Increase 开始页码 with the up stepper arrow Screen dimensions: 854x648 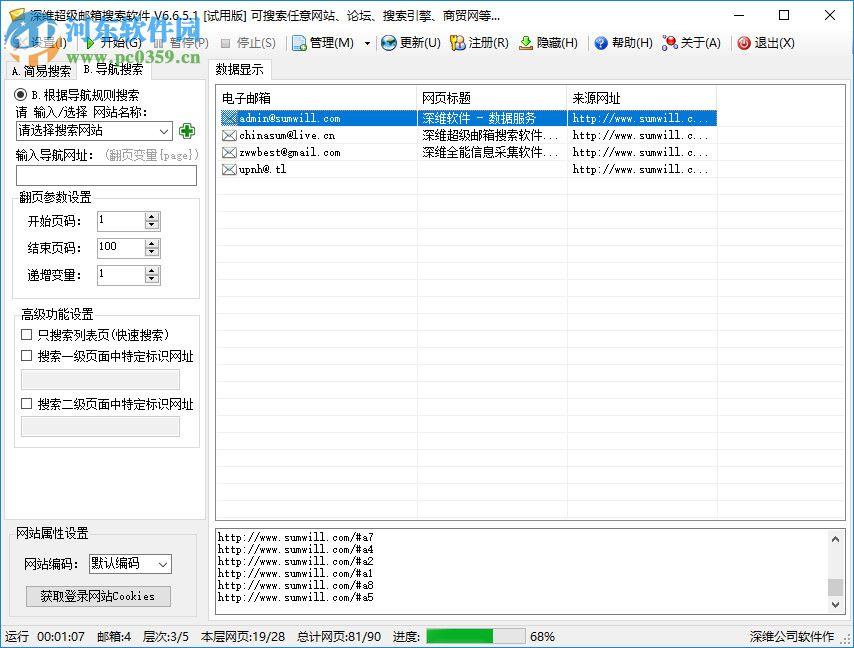coord(151,216)
